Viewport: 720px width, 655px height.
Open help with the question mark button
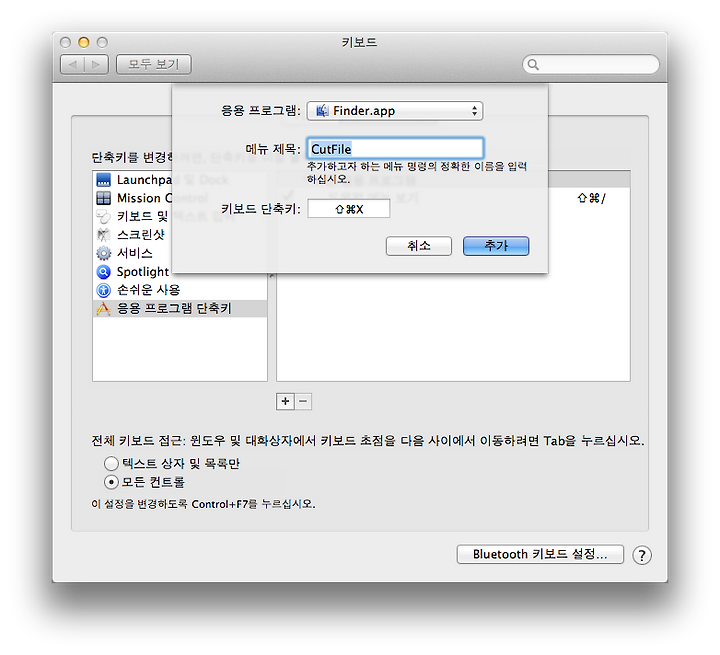click(x=641, y=555)
